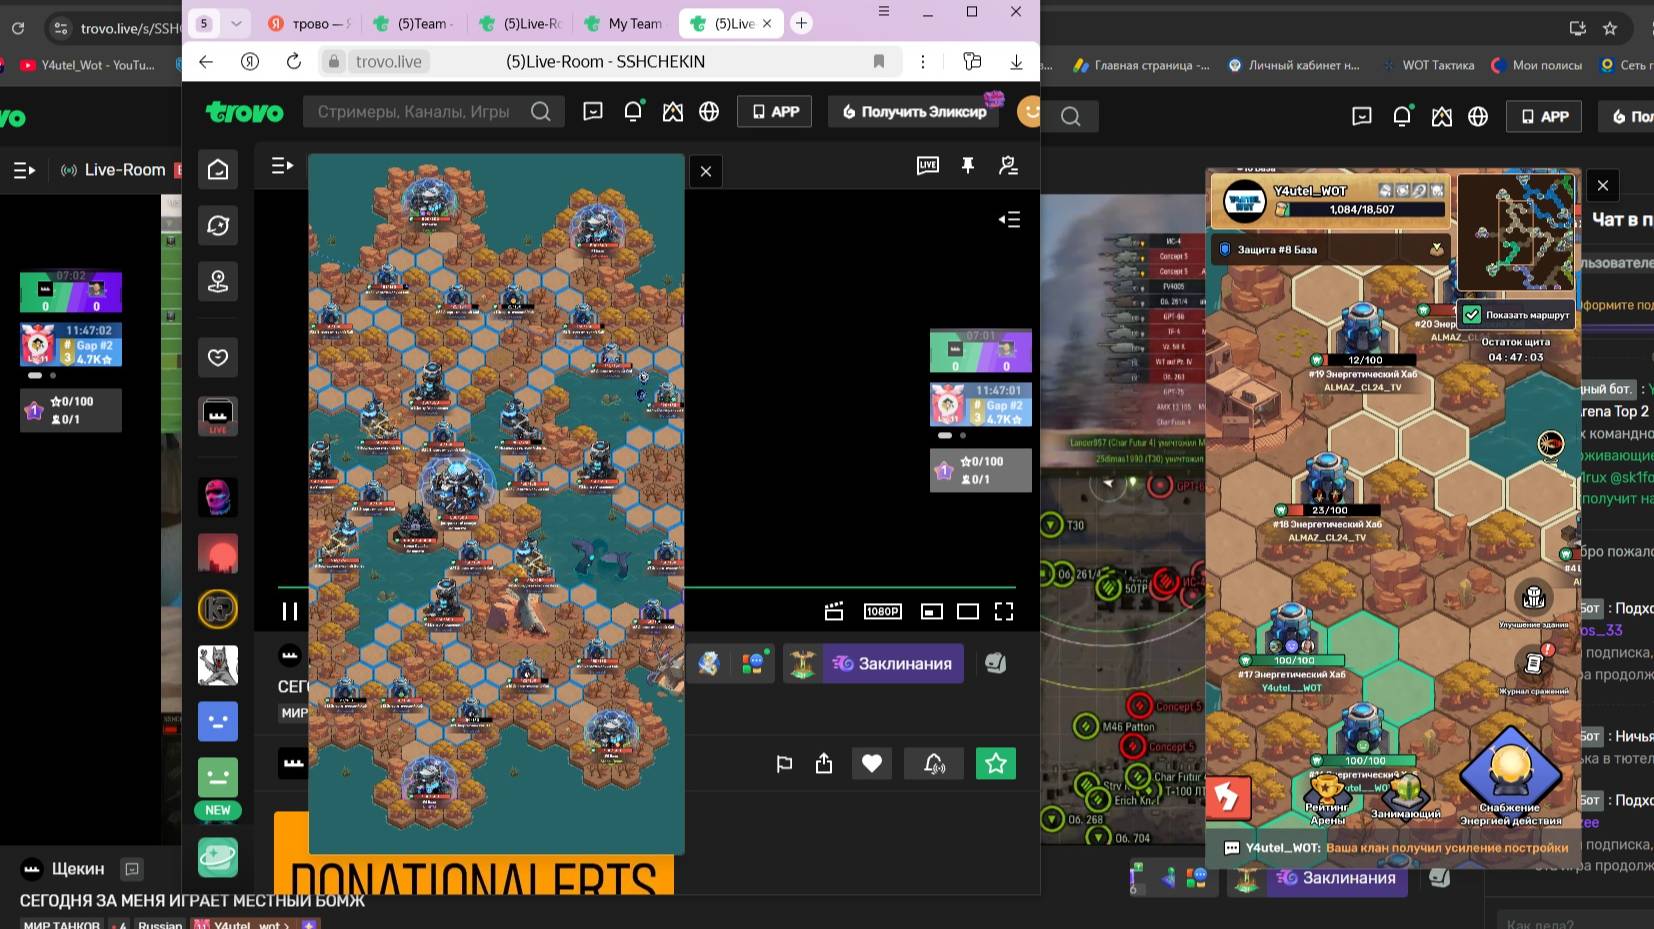Share the stream via the share icon
This screenshot has width=1654, height=929.
click(x=824, y=764)
